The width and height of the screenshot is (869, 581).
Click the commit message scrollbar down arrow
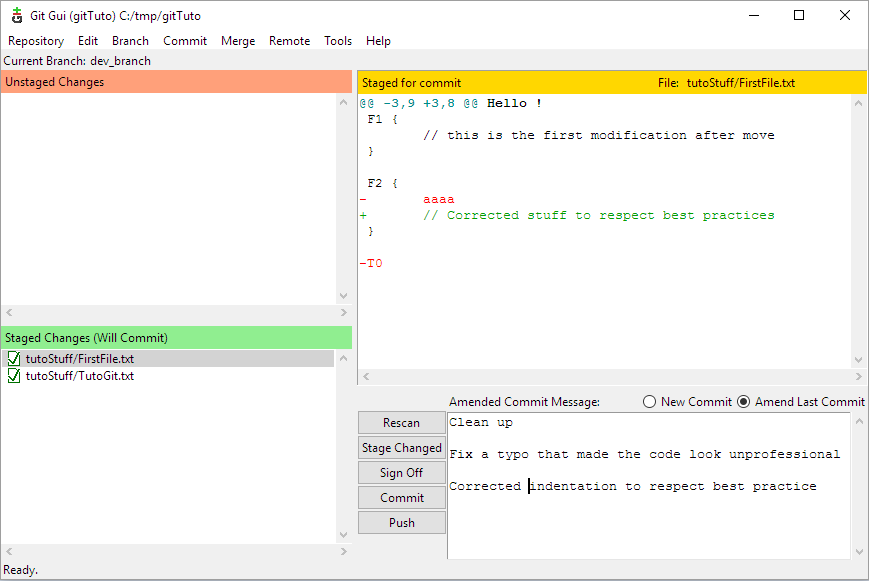point(859,552)
